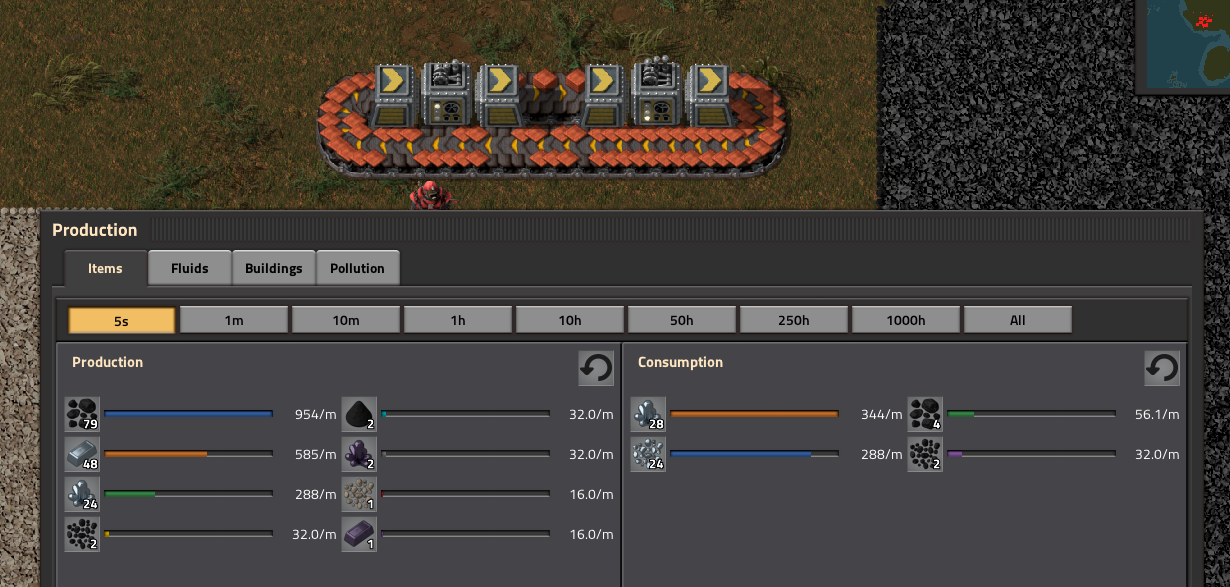Image resolution: width=1230 pixels, height=587 pixels.
Task: Select the gravel pebbles production icon
Action: coord(359,494)
